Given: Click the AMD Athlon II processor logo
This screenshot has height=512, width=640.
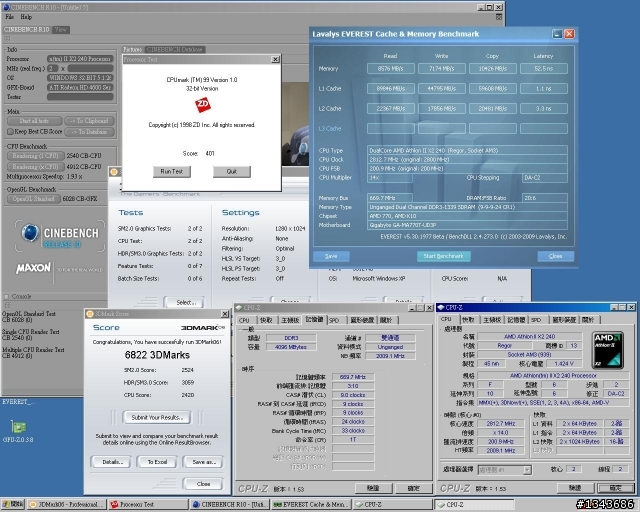Looking at the screenshot, I should point(607,350).
